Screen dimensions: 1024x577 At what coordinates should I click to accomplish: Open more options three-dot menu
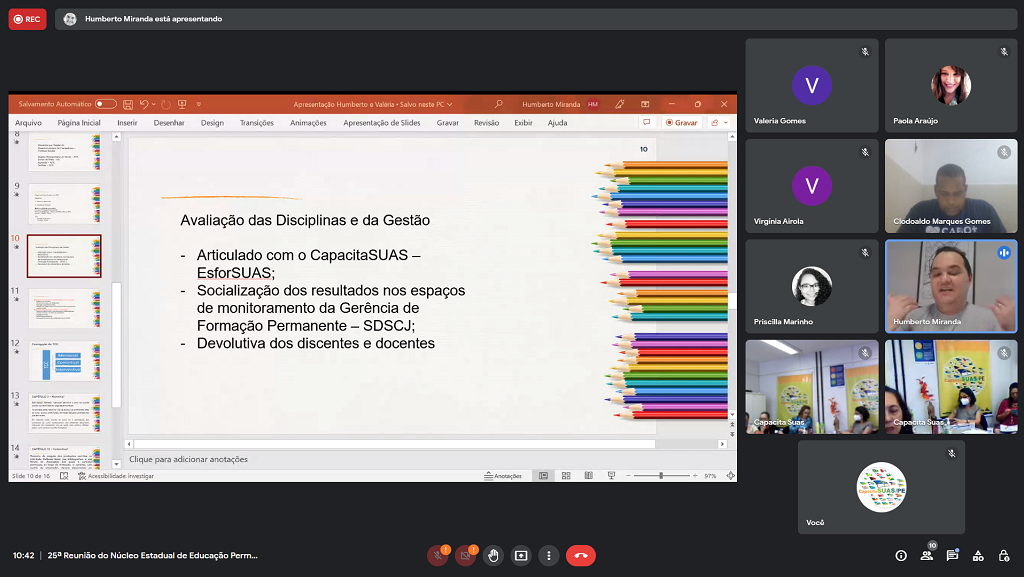click(x=549, y=555)
